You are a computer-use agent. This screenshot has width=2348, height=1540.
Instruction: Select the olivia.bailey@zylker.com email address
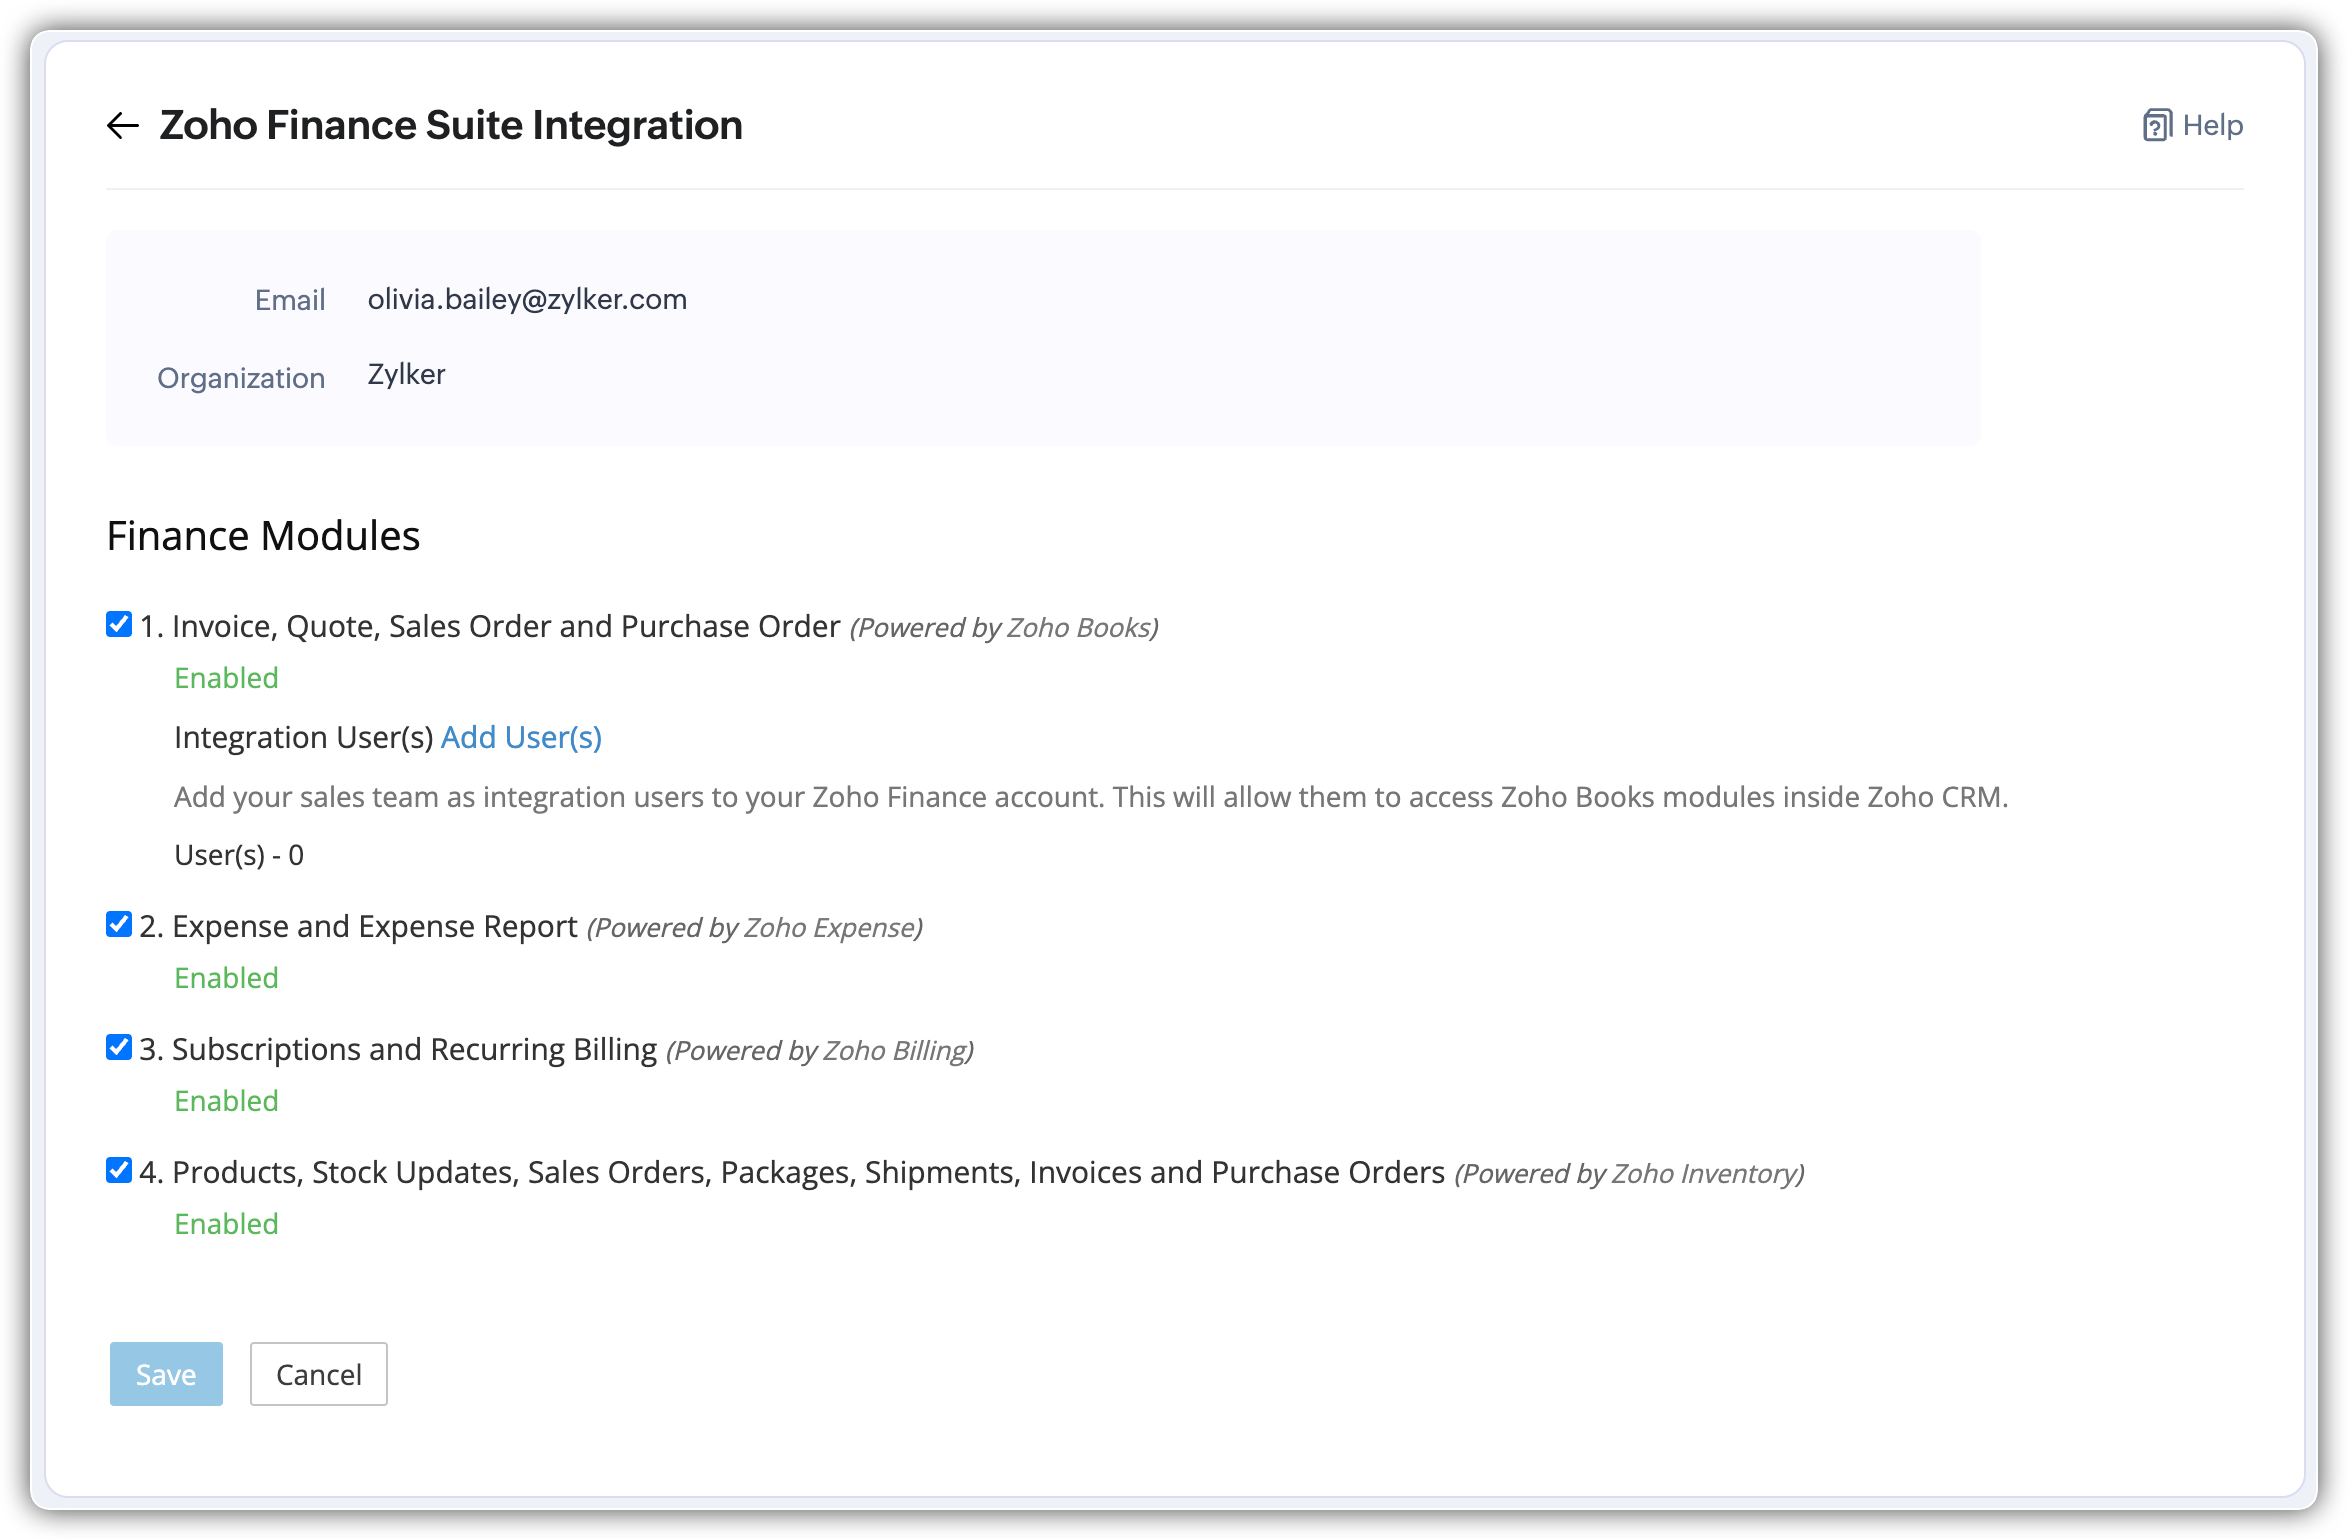[x=527, y=299]
